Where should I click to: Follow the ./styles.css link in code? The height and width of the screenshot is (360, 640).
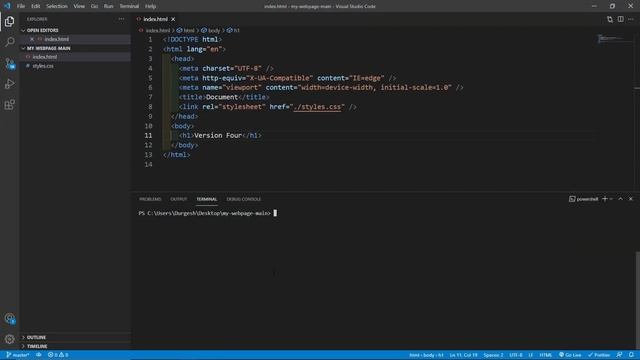[x=318, y=107]
